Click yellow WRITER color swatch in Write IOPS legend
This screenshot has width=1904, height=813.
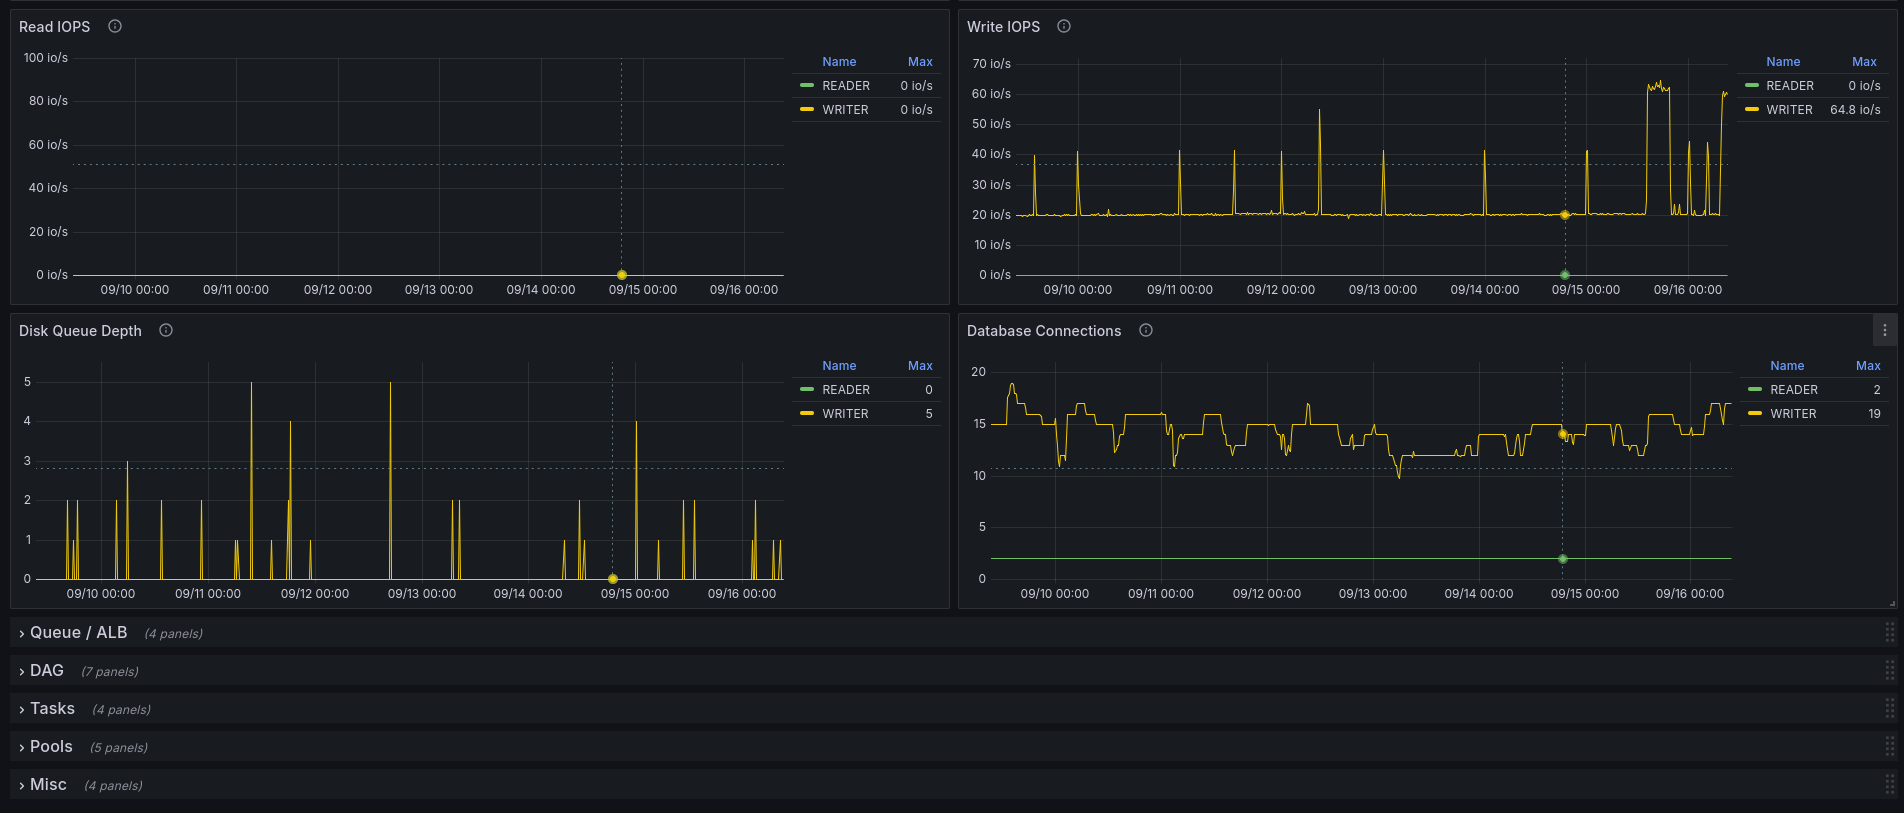pyautogui.click(x=1751, y=109)
